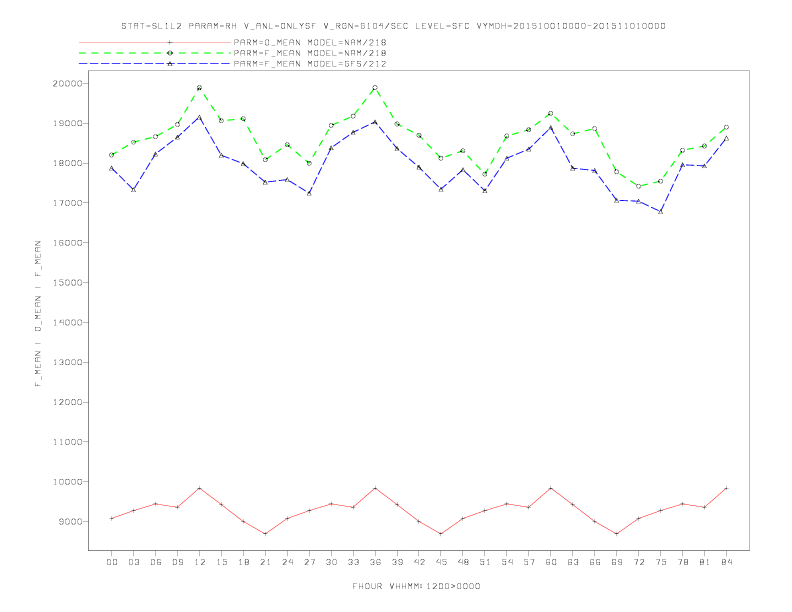Click the x-axis label 69
The width and height of the screenshot is (792, 612).
(x=617, y=562)
